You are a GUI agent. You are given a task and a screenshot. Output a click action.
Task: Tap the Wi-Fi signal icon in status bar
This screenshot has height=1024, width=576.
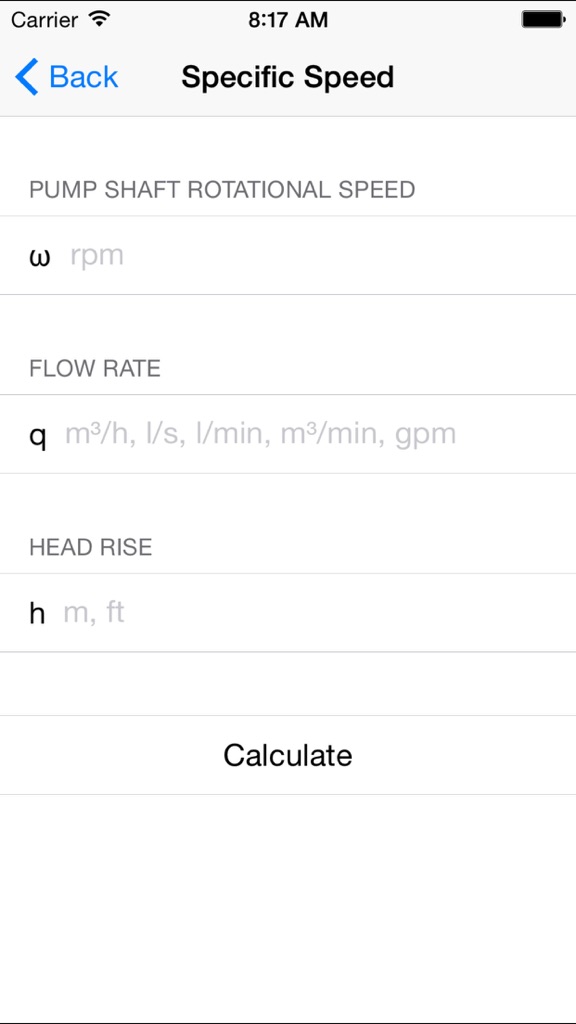tap(99, 19)
